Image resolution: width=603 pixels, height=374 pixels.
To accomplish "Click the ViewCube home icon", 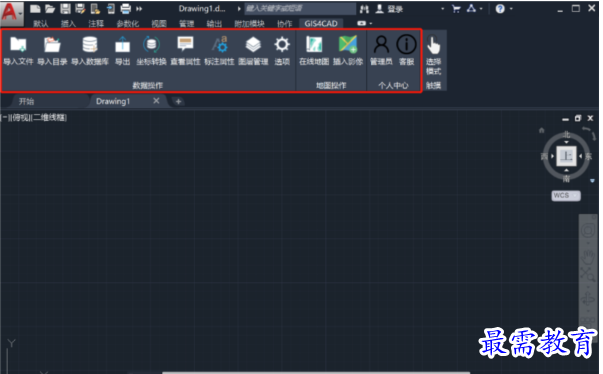I will (541, 130).
